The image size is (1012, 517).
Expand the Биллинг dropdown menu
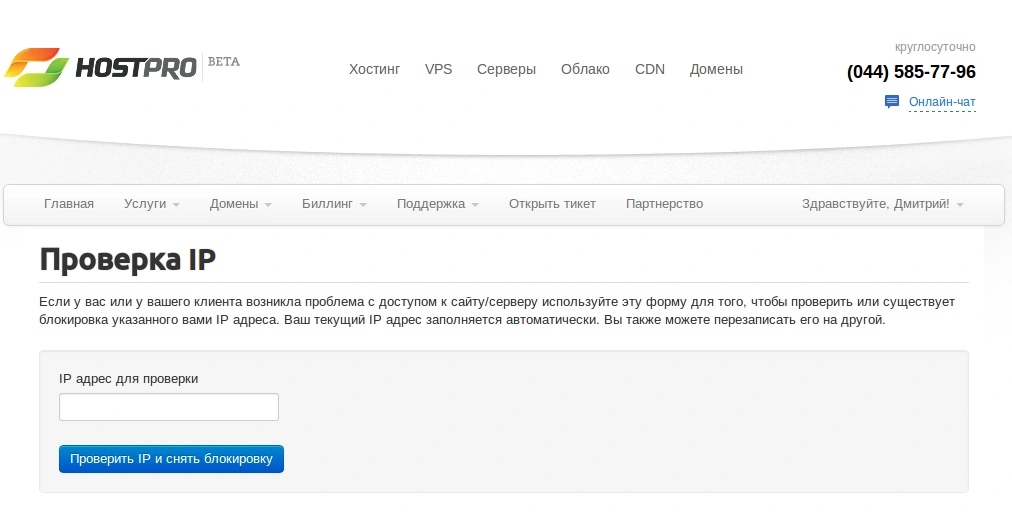(x=334, y=204)
